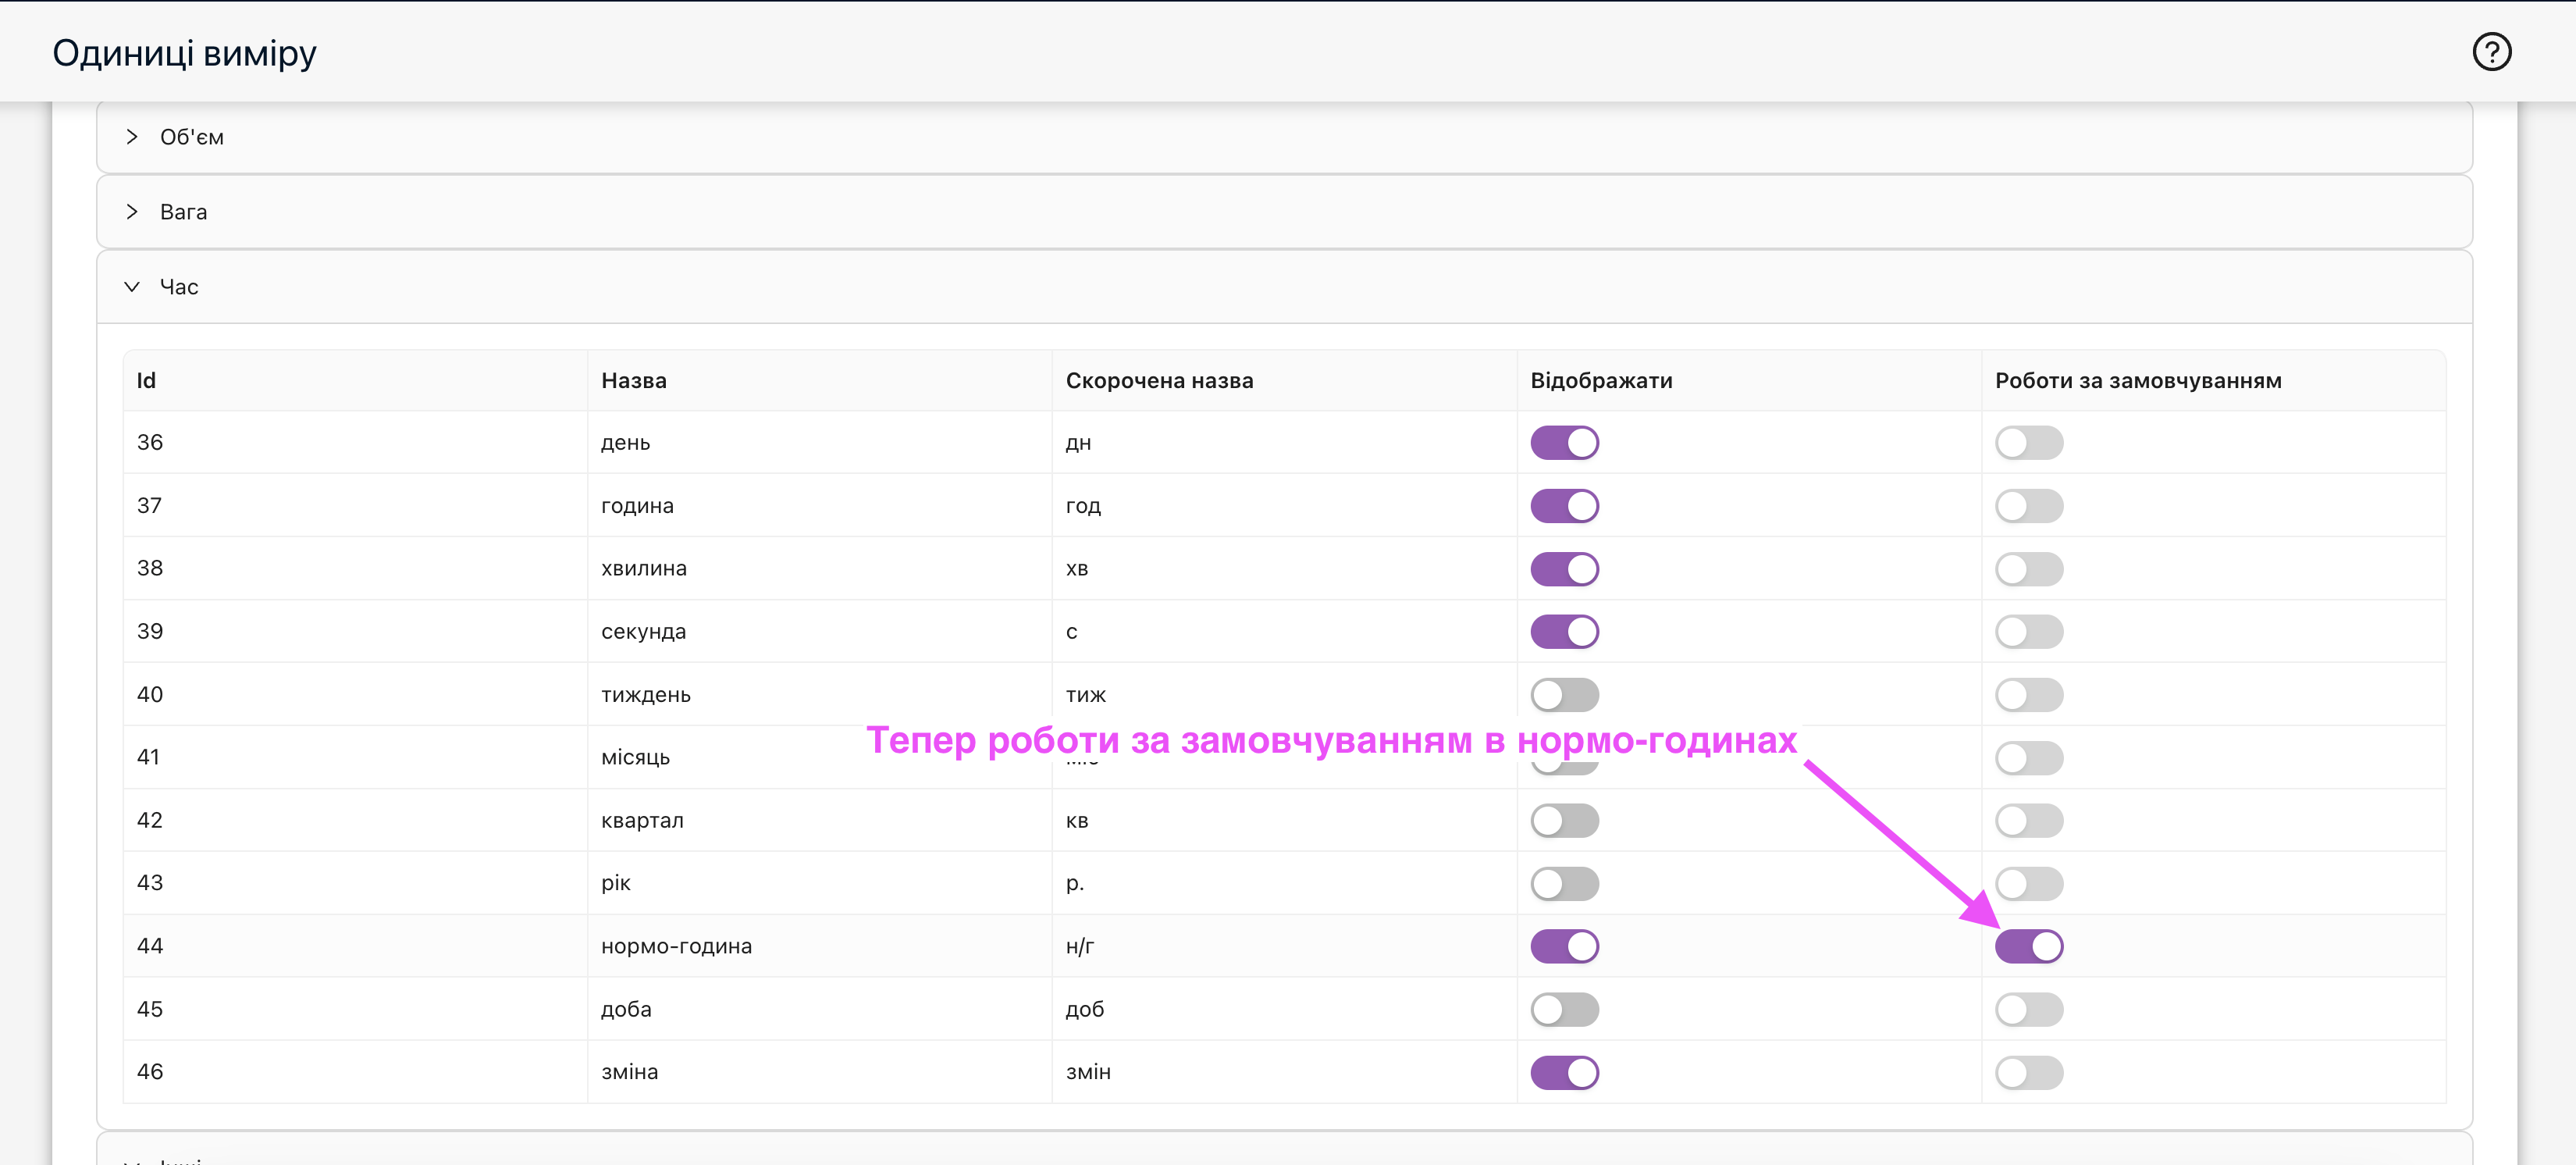2576x1165 pixels.
Task: Disable display toggle for зміна
Action: (x=1564, y=1072)
